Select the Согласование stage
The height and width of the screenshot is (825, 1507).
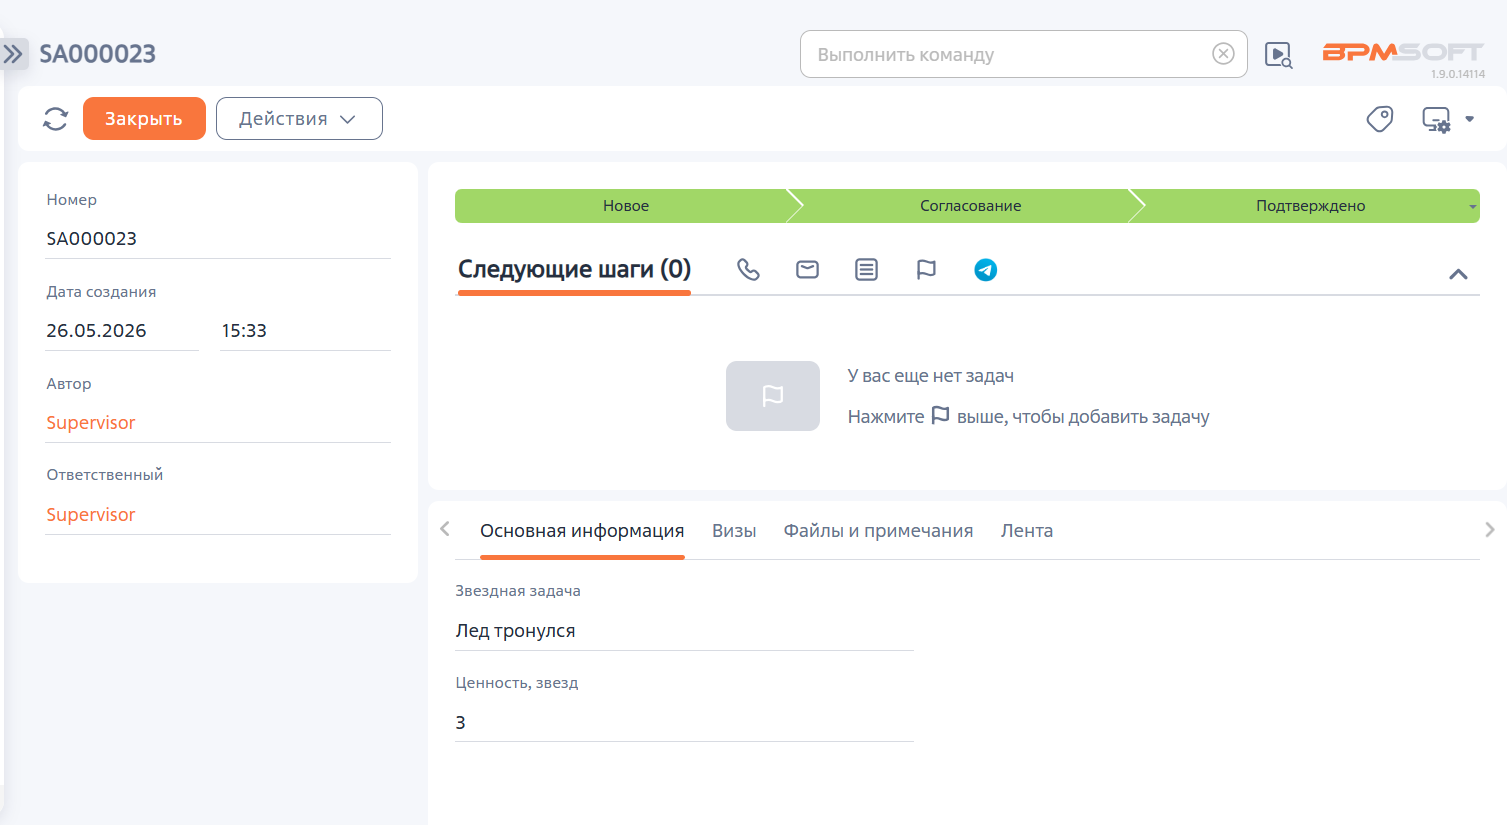(970, 206)
